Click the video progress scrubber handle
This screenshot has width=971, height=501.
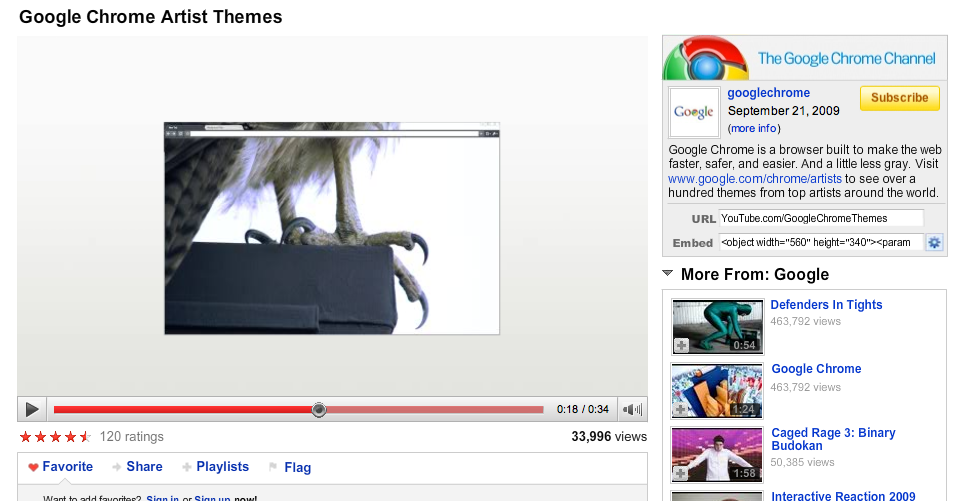coord(319,409)
